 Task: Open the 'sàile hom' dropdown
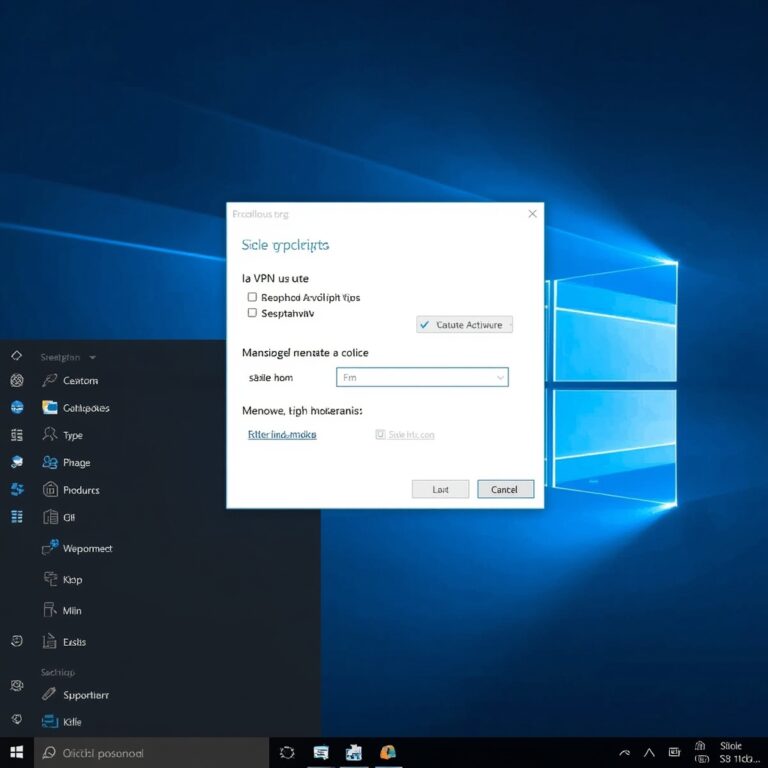pyautogui.click(x=422, y=377)
